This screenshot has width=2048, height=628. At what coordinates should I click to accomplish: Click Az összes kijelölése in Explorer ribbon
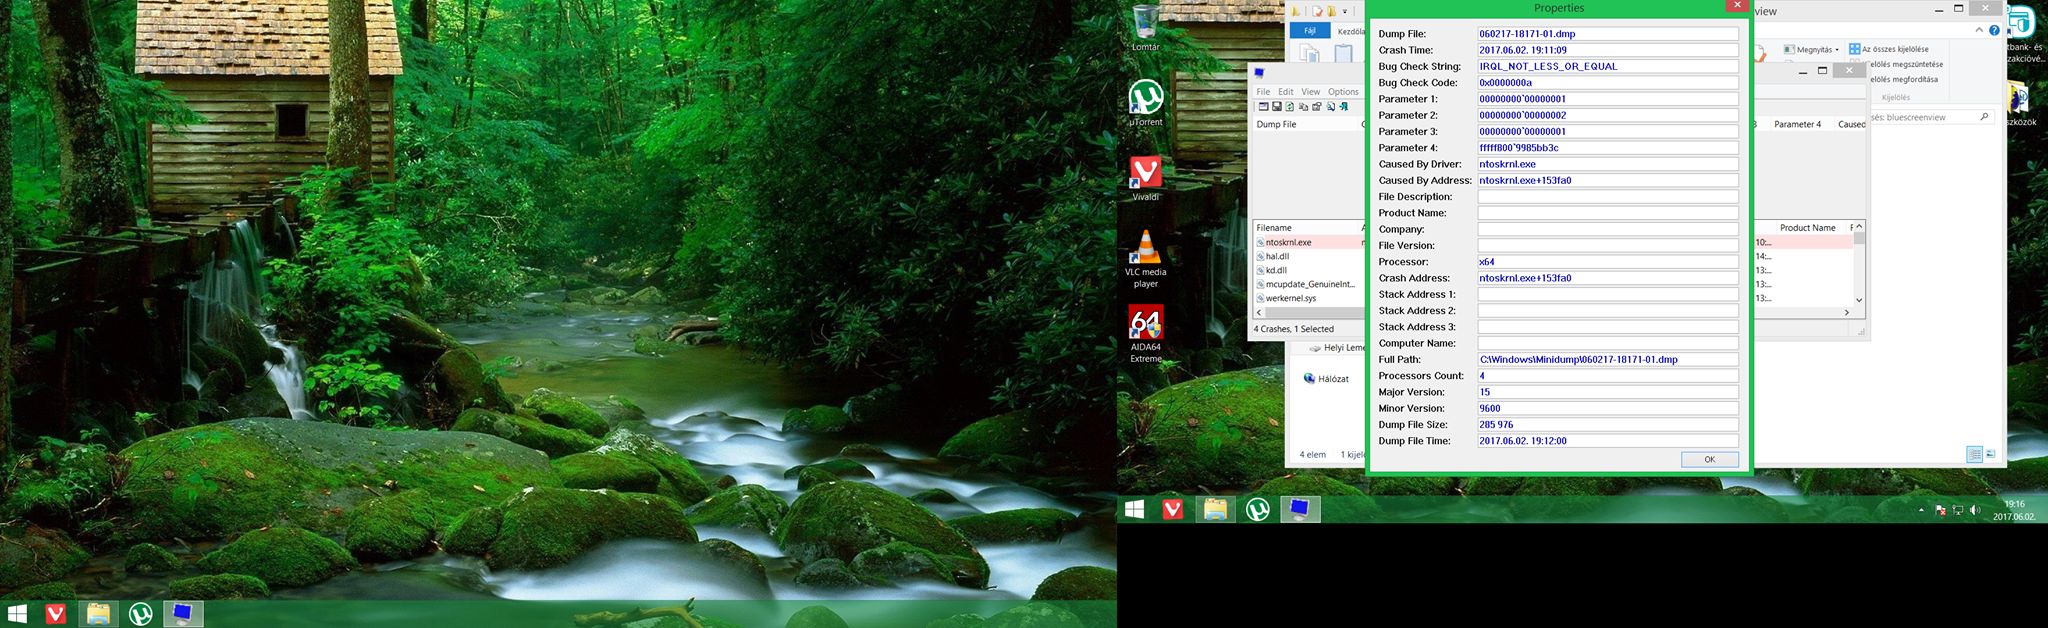tap(1889, 49)
